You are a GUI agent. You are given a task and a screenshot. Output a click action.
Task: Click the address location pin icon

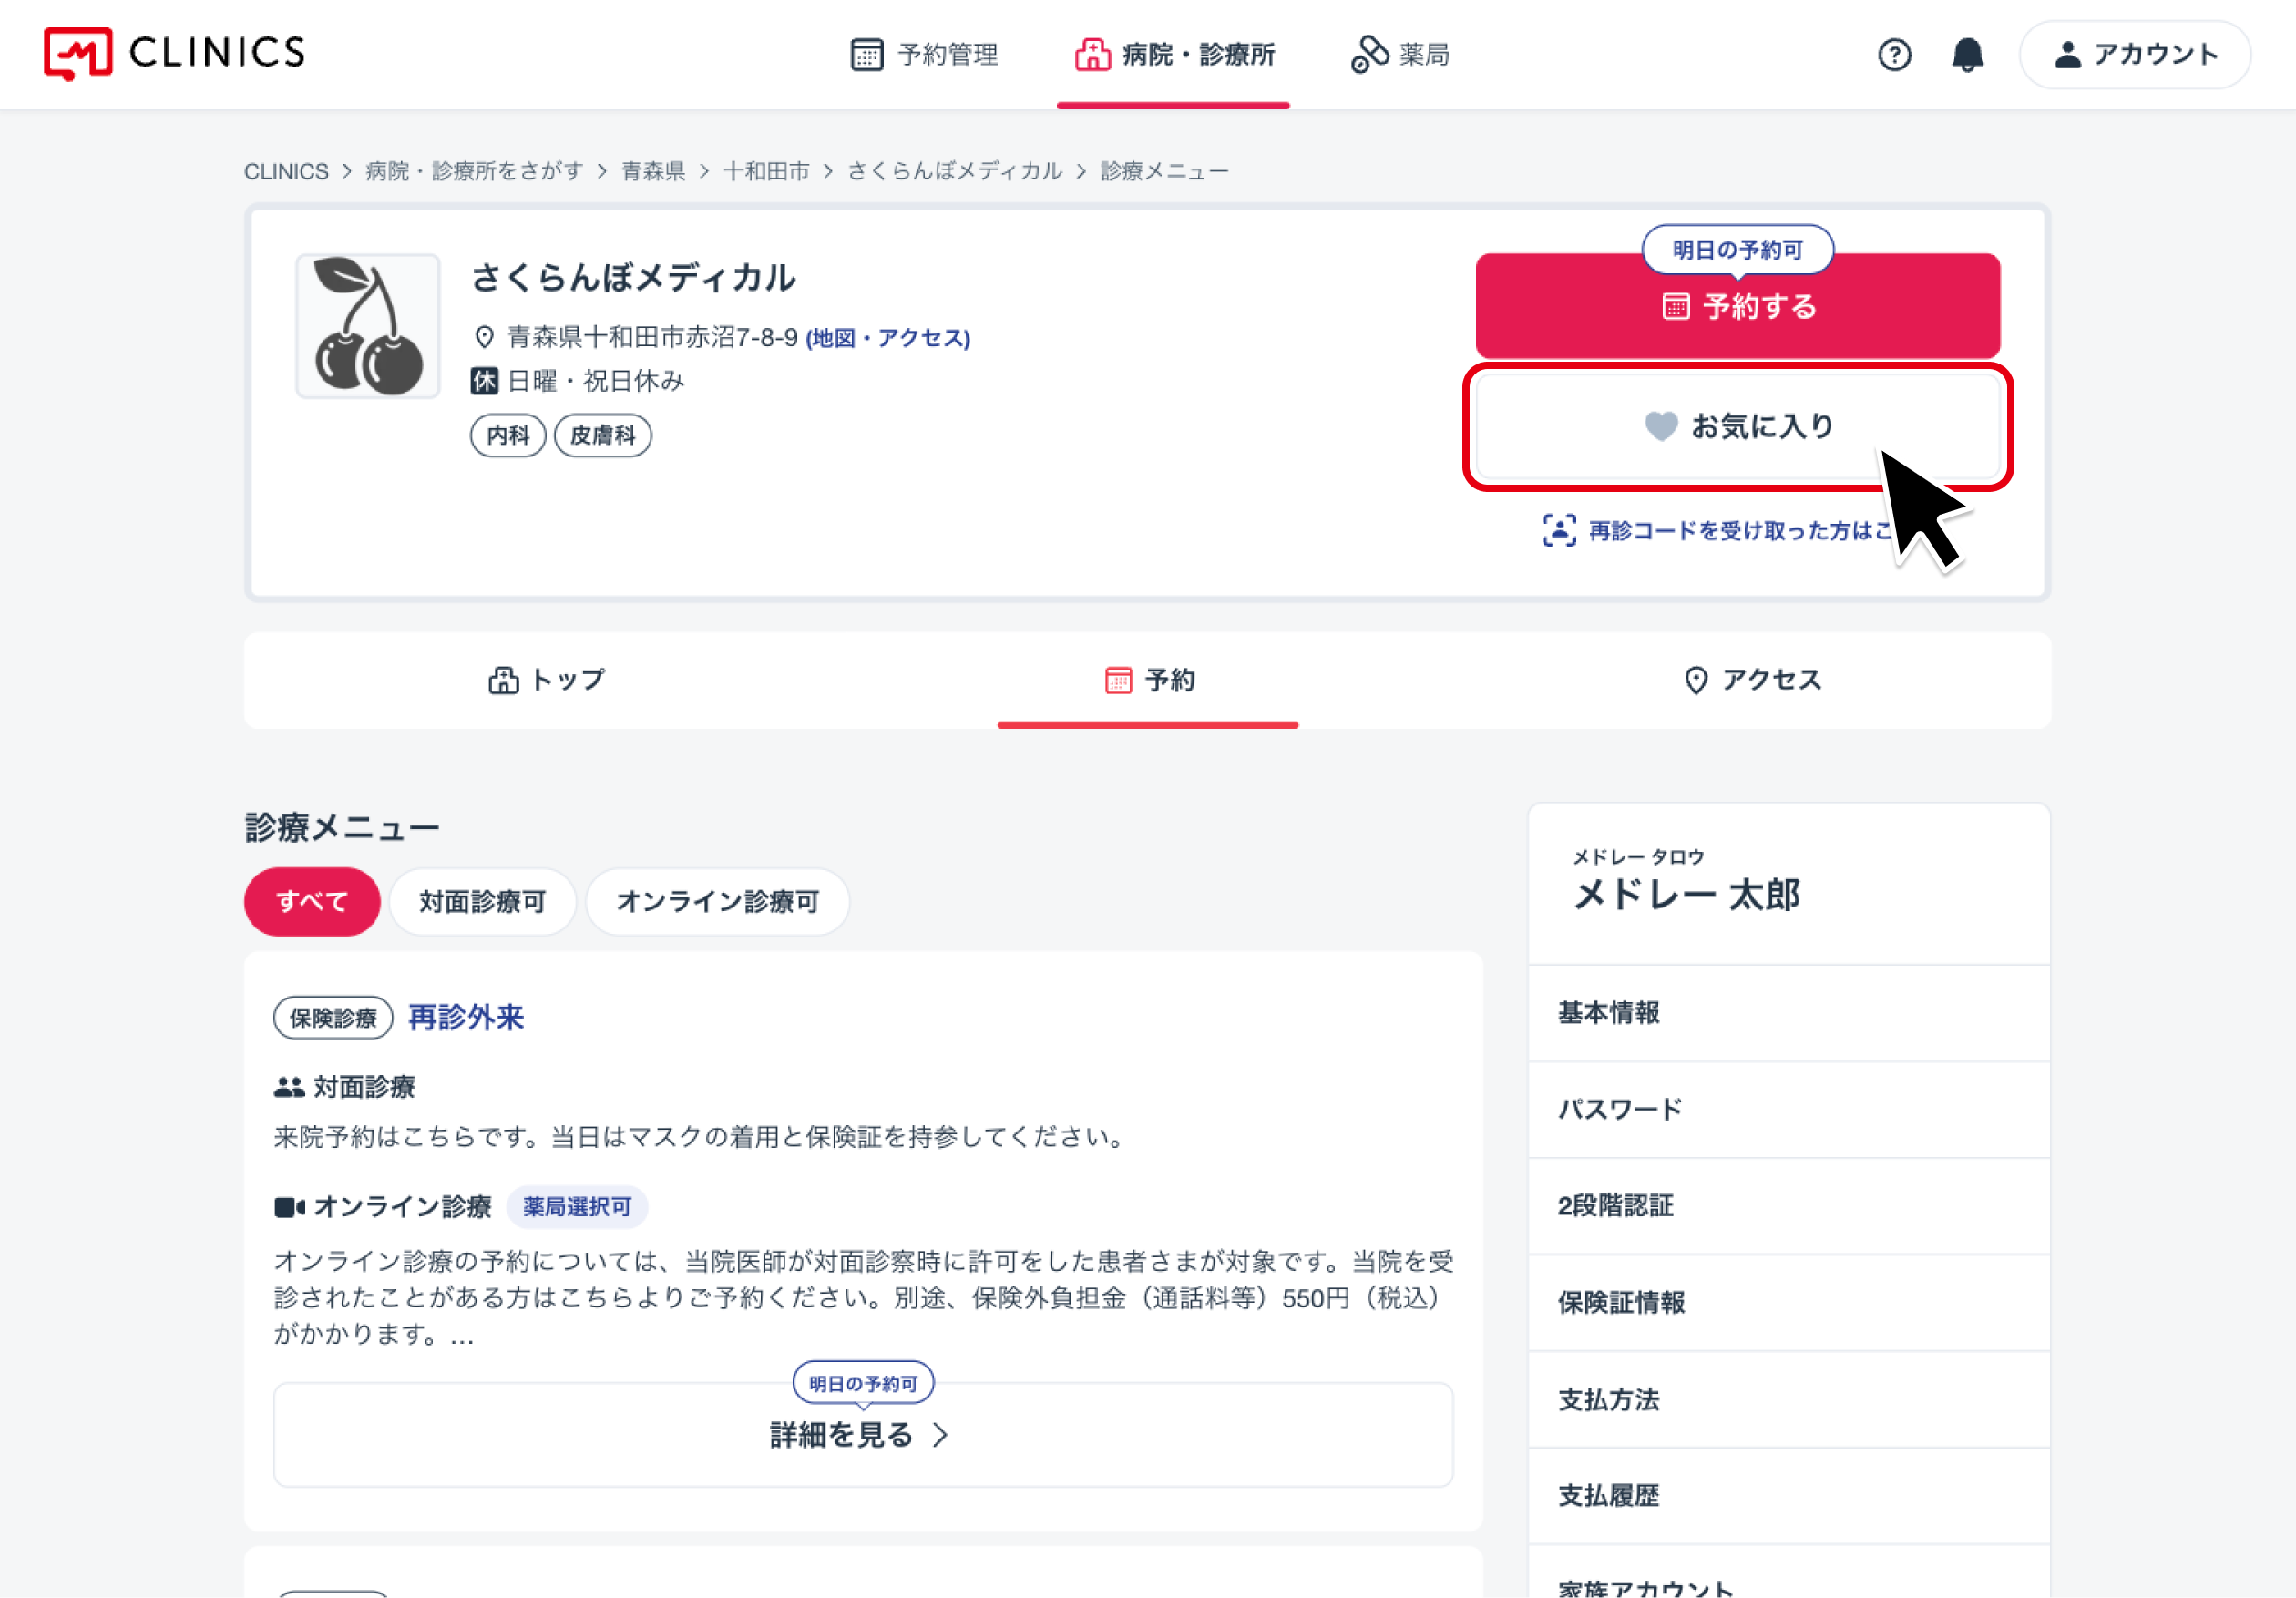484,338
